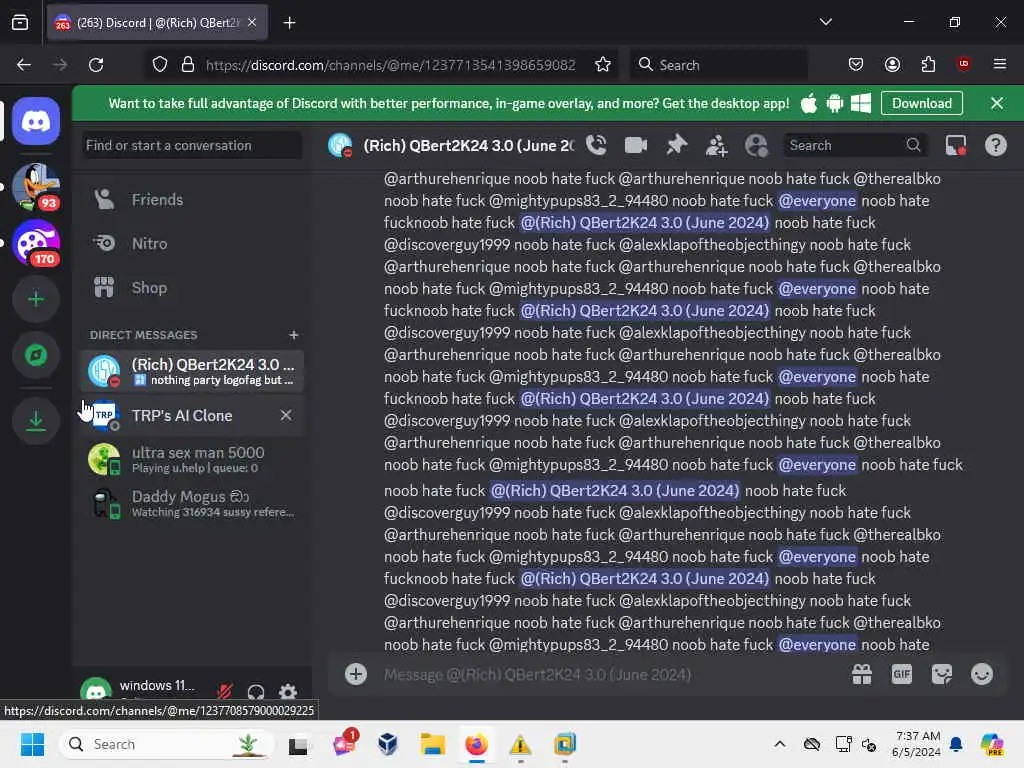
Task: Click the windows 11 user avatar panel
Action: click(142, 690)
